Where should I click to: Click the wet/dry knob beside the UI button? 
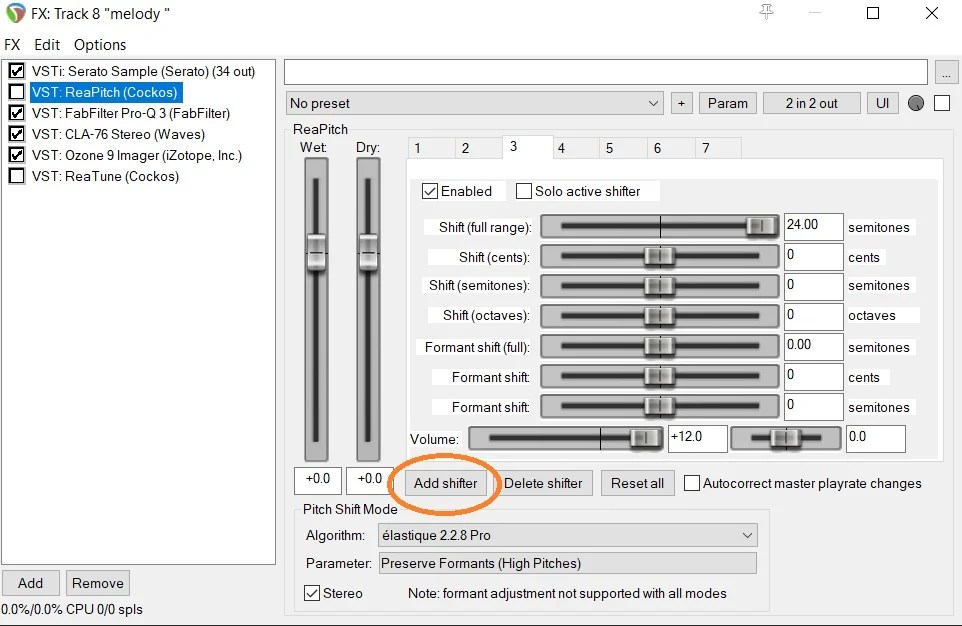point(915,103)
